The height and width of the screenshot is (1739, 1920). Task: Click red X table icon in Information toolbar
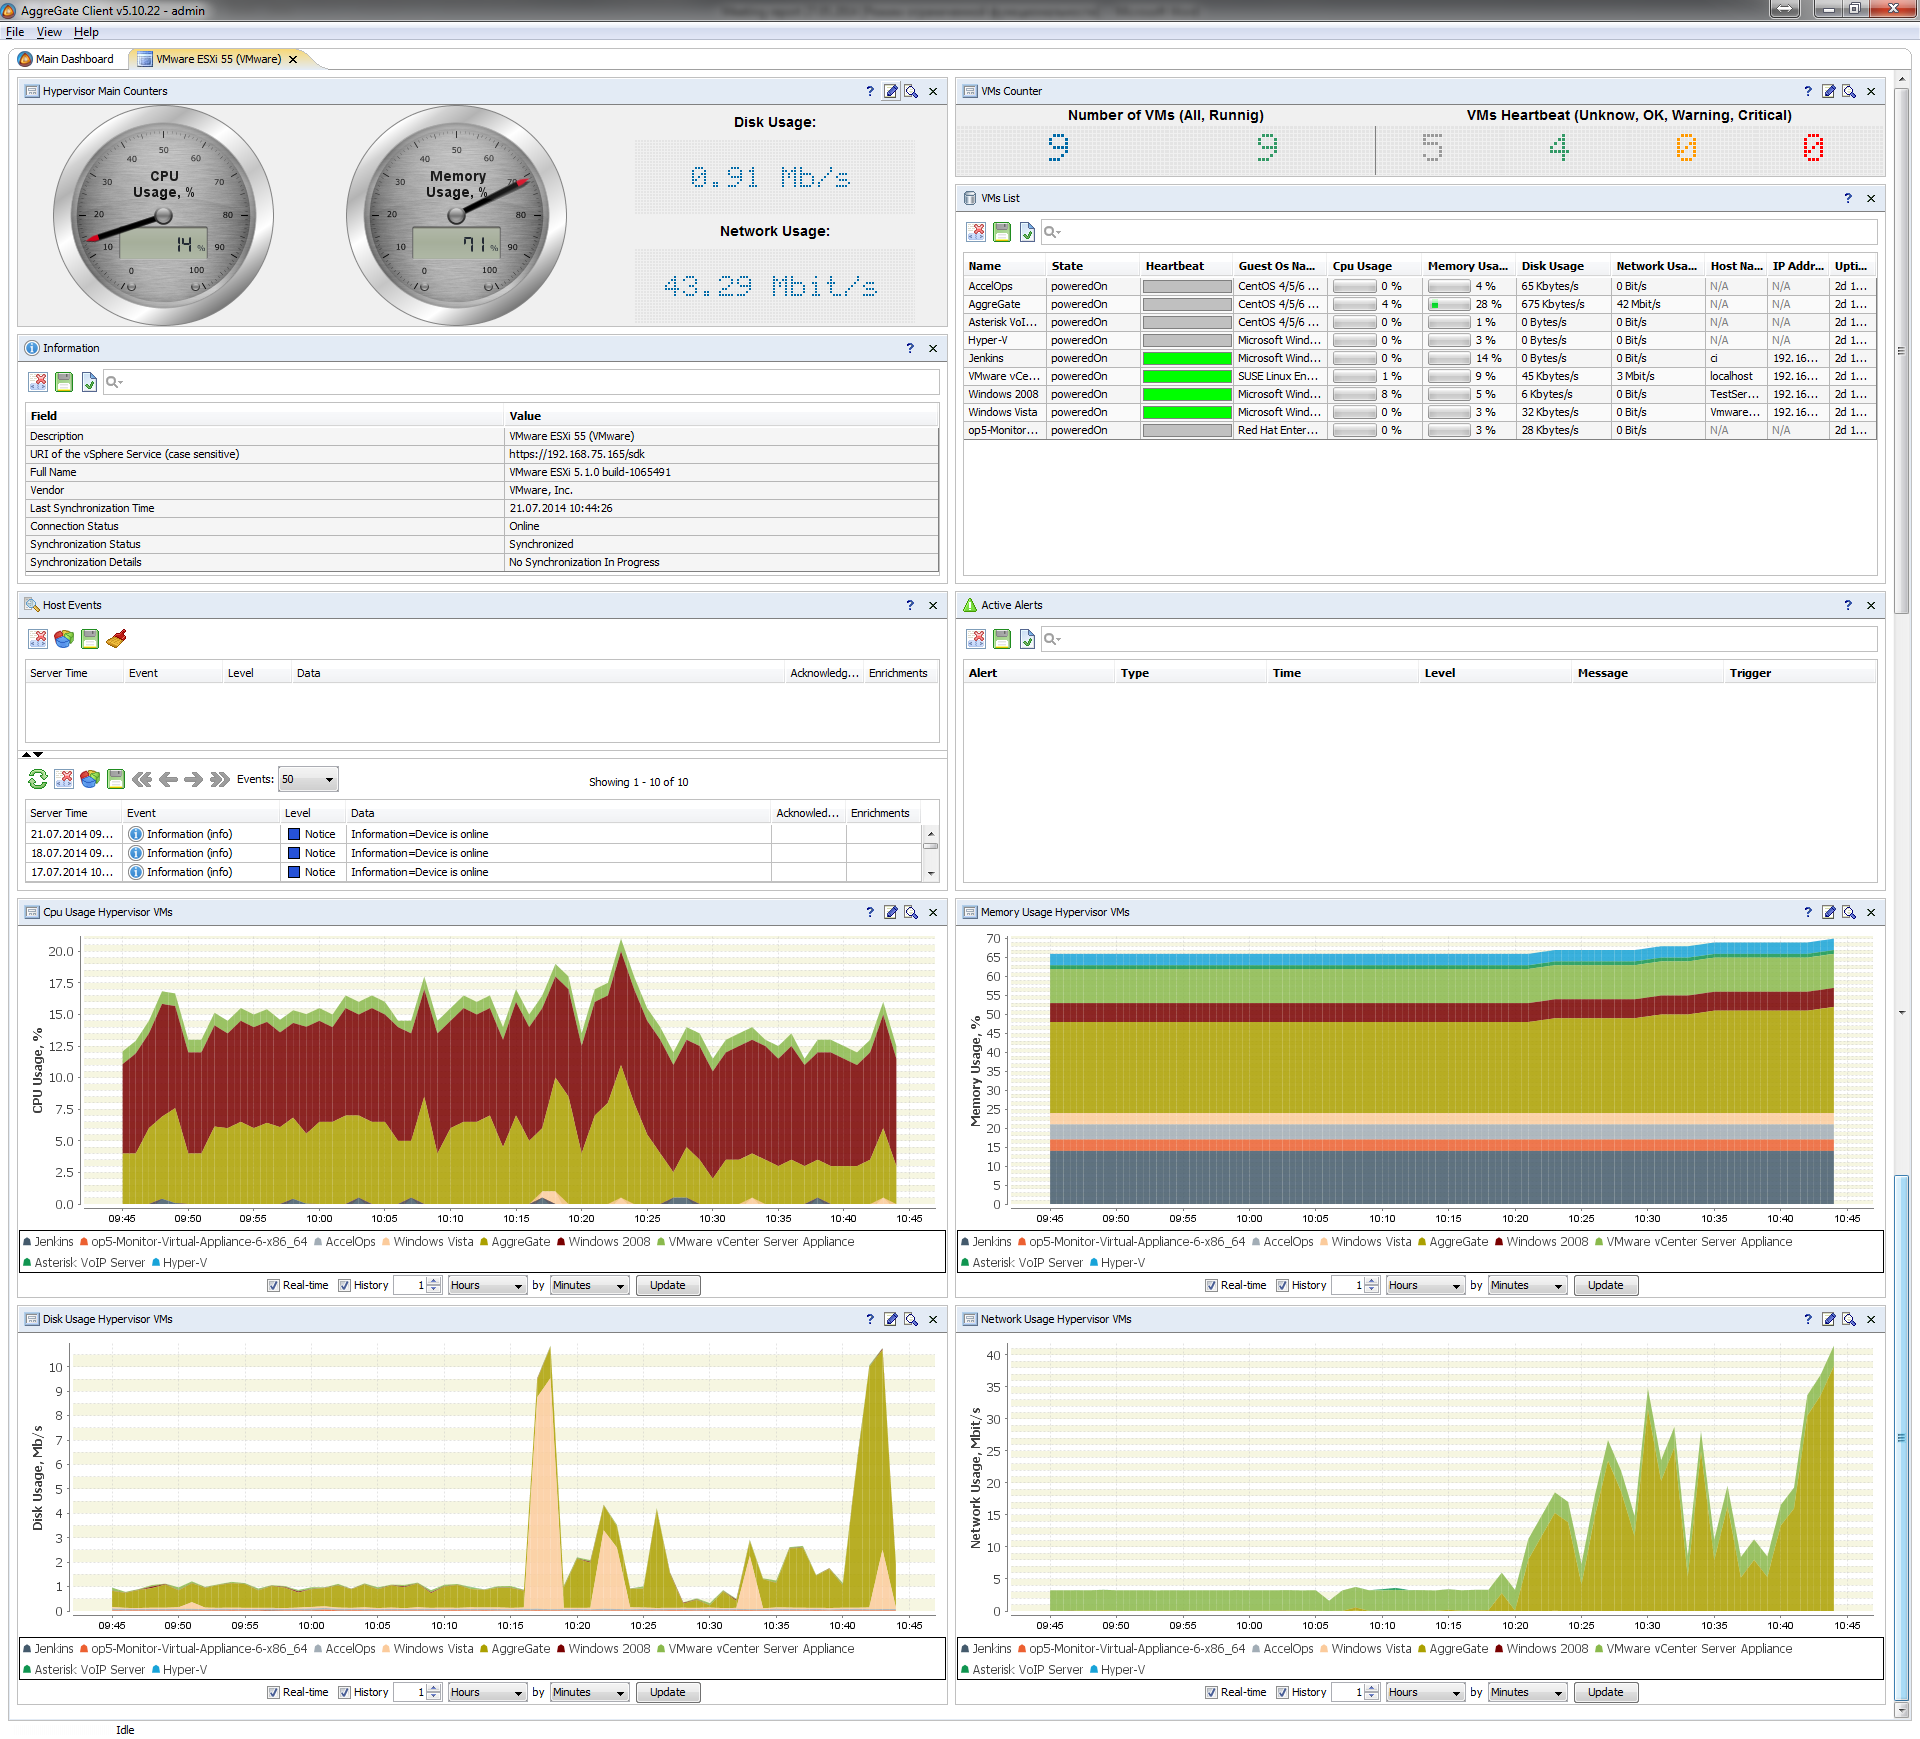coord(38,381)
